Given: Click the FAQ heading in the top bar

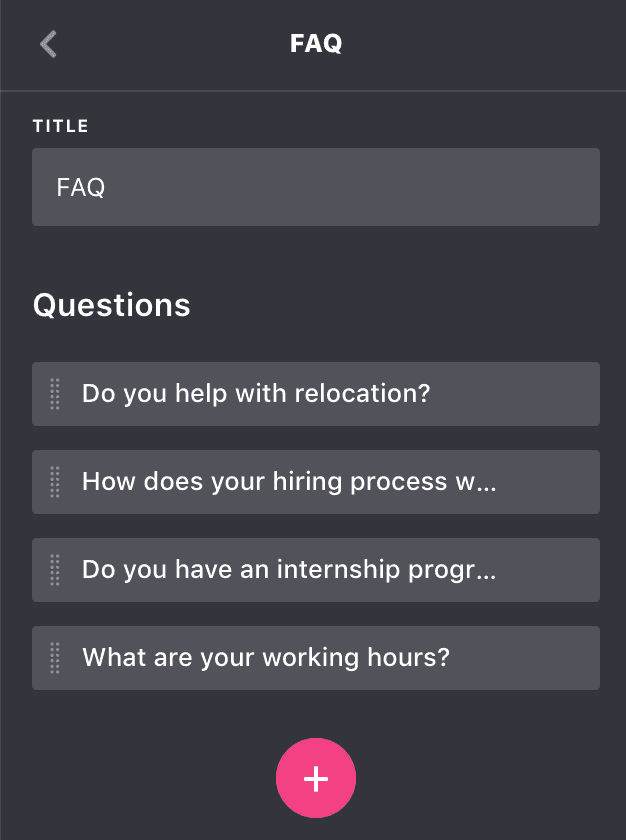Looking at the screenshot, I should 316,43.
